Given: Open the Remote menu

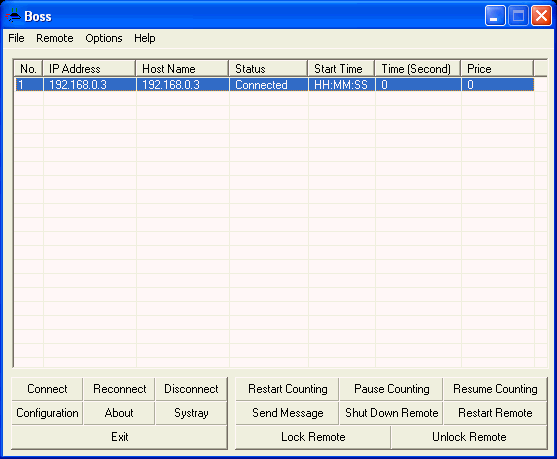Looking at the screenshot, I should click(x=55, y=38).
